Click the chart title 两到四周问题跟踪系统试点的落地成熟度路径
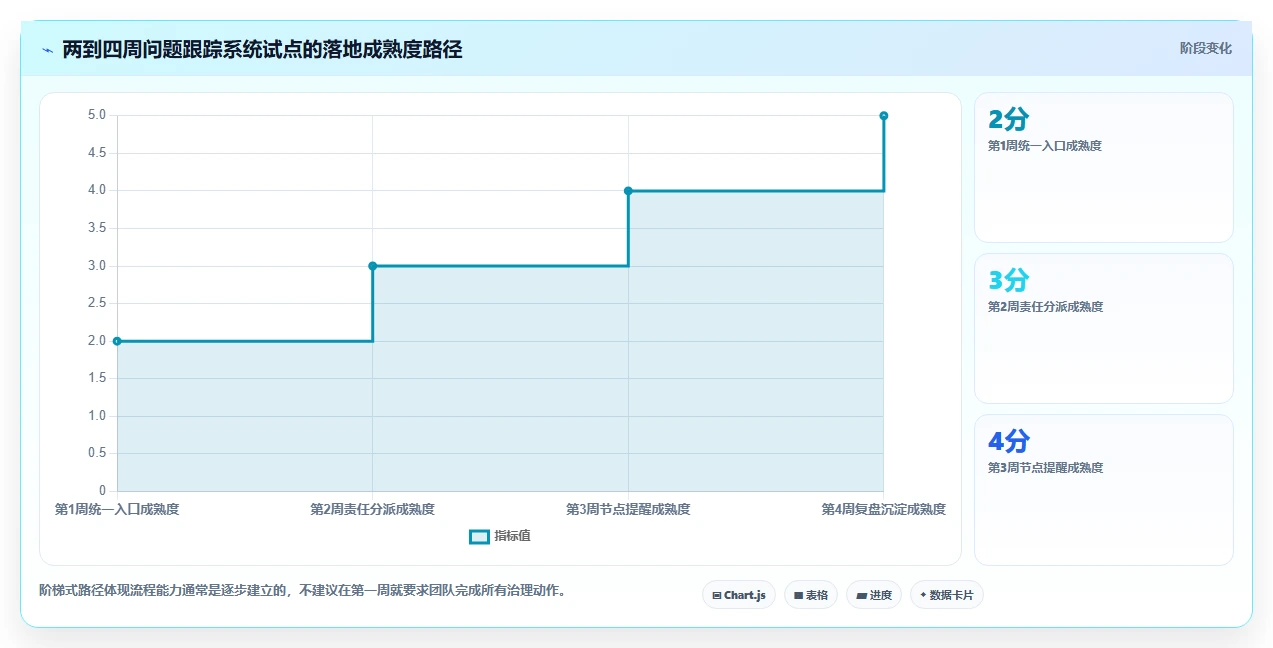This screenshot has width=1273, height=648. tap(262, 50)
